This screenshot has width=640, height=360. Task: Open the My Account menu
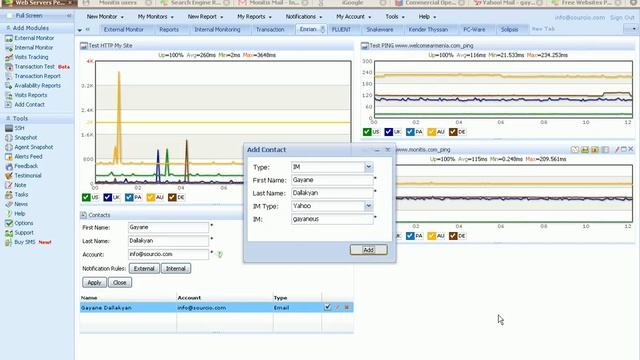pyautogui.click(x=353, y=17)
